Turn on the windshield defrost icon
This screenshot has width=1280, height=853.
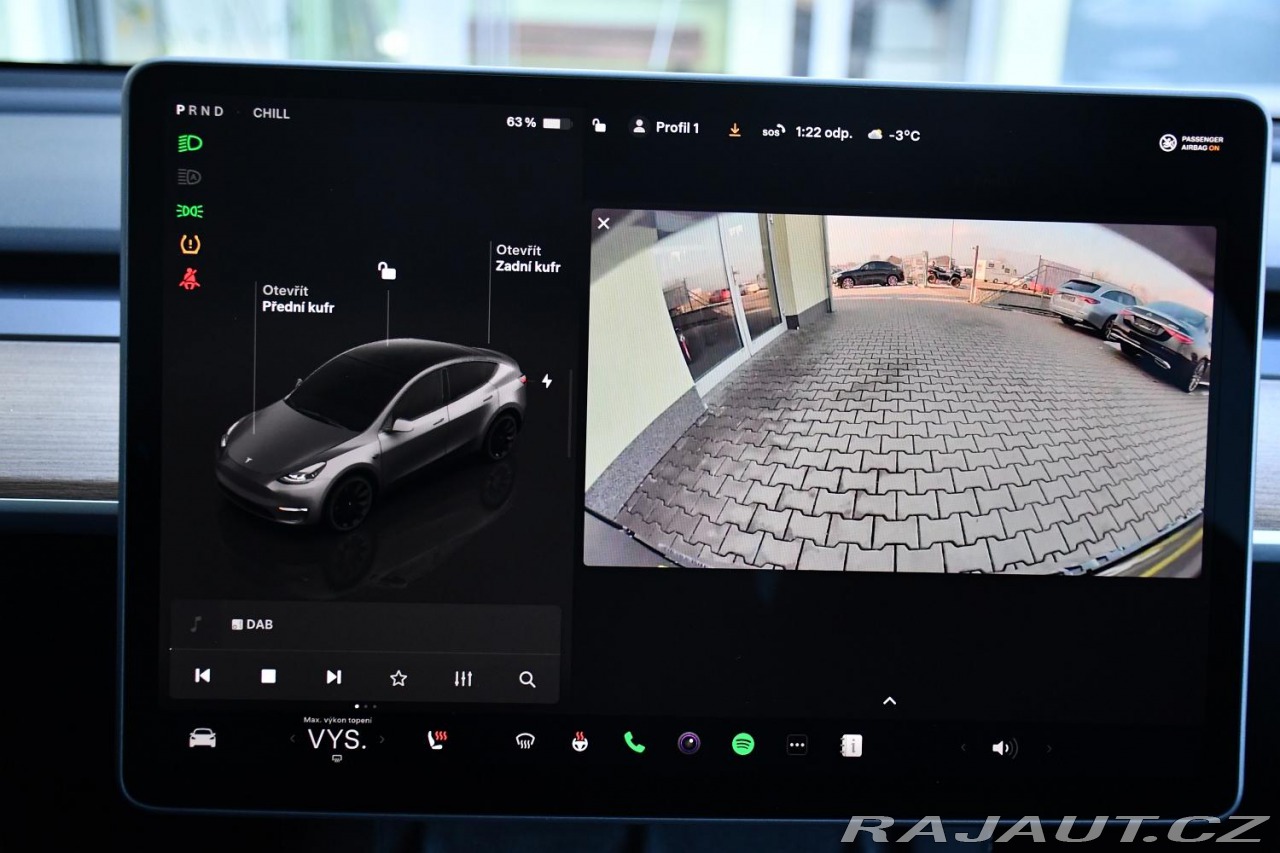[x=525, y=742]
